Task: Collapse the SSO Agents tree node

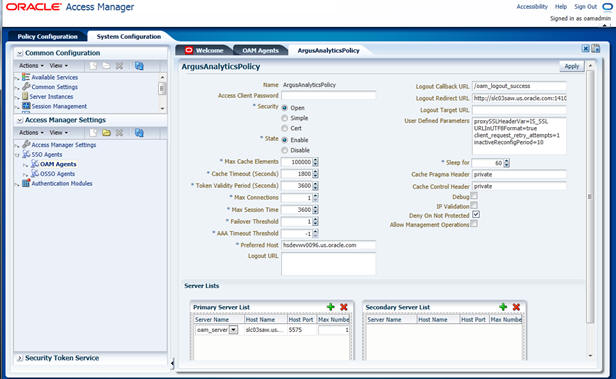Action: (x=17, y=155)
